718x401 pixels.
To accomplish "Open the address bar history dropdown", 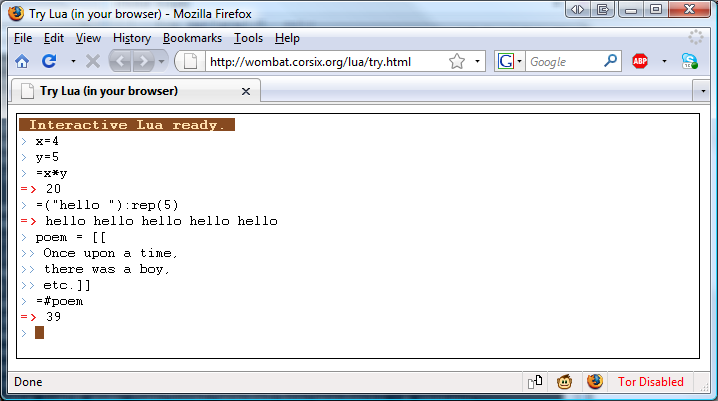I will [x=477, y=61].
